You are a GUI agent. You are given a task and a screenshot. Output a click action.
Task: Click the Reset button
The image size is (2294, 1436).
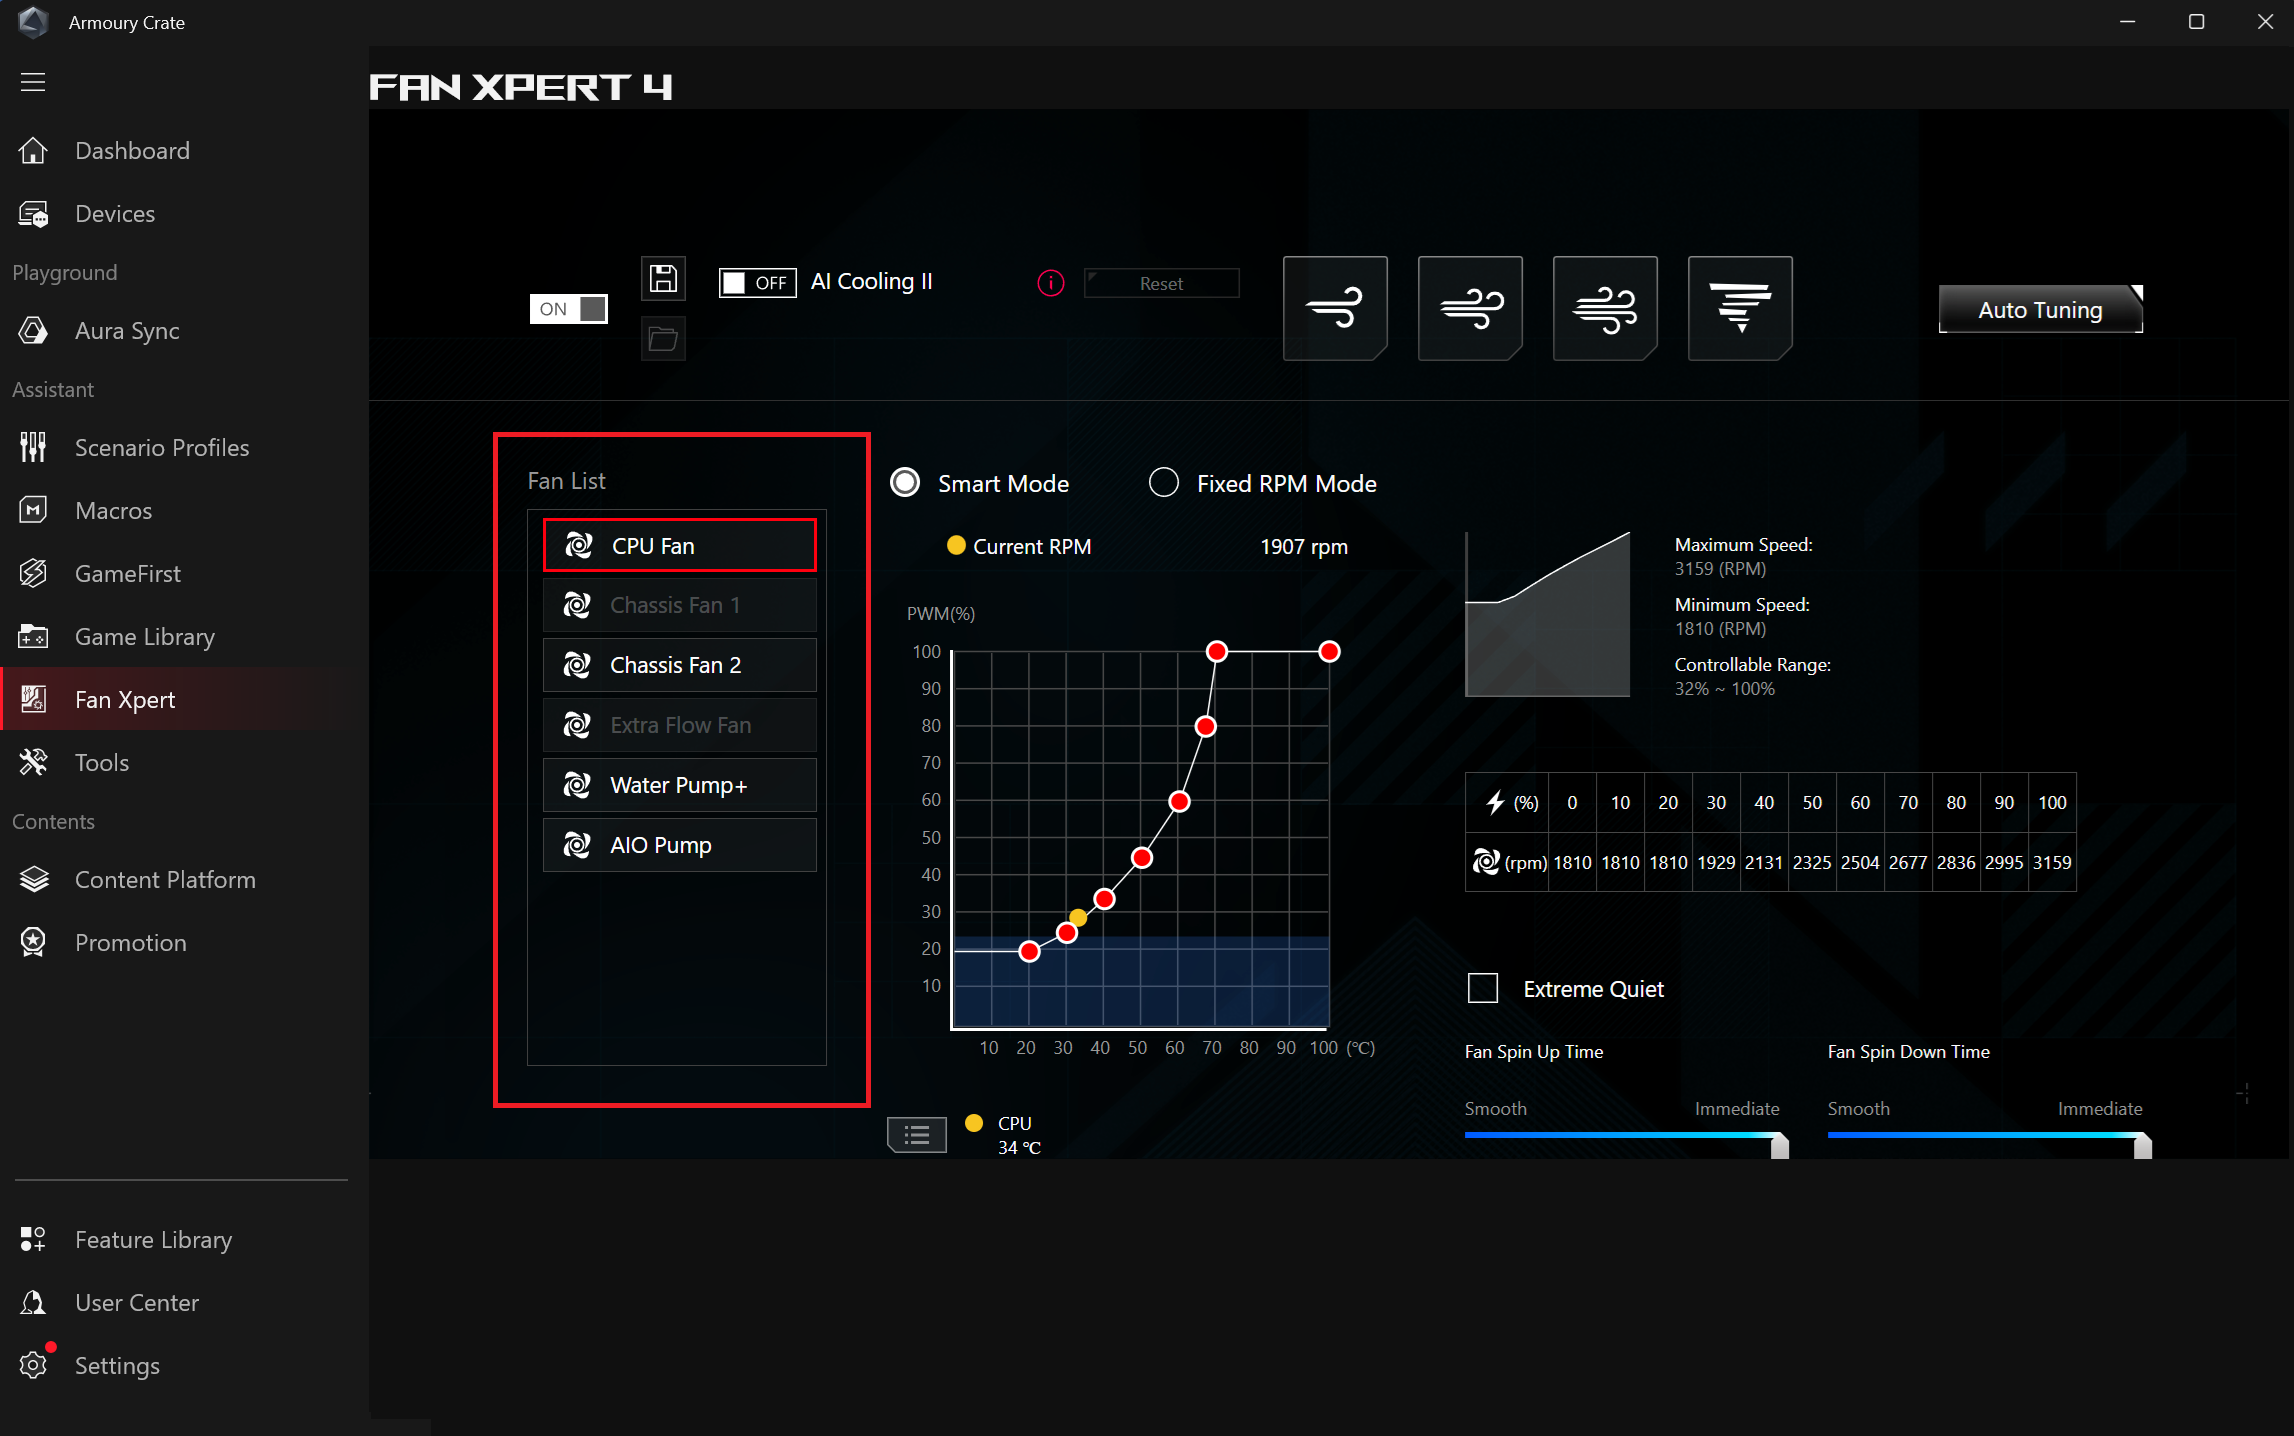(1161, 283)
